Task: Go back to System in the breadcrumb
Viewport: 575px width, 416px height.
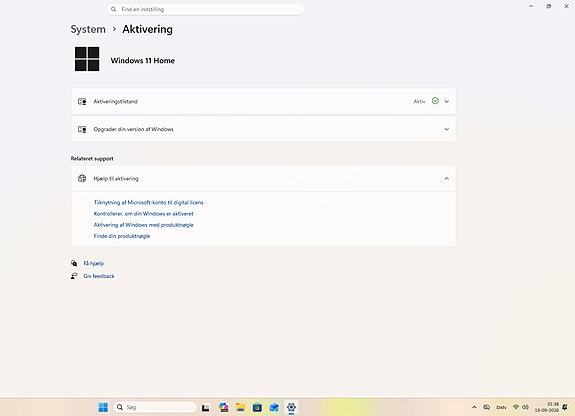Action: [88, 29]
